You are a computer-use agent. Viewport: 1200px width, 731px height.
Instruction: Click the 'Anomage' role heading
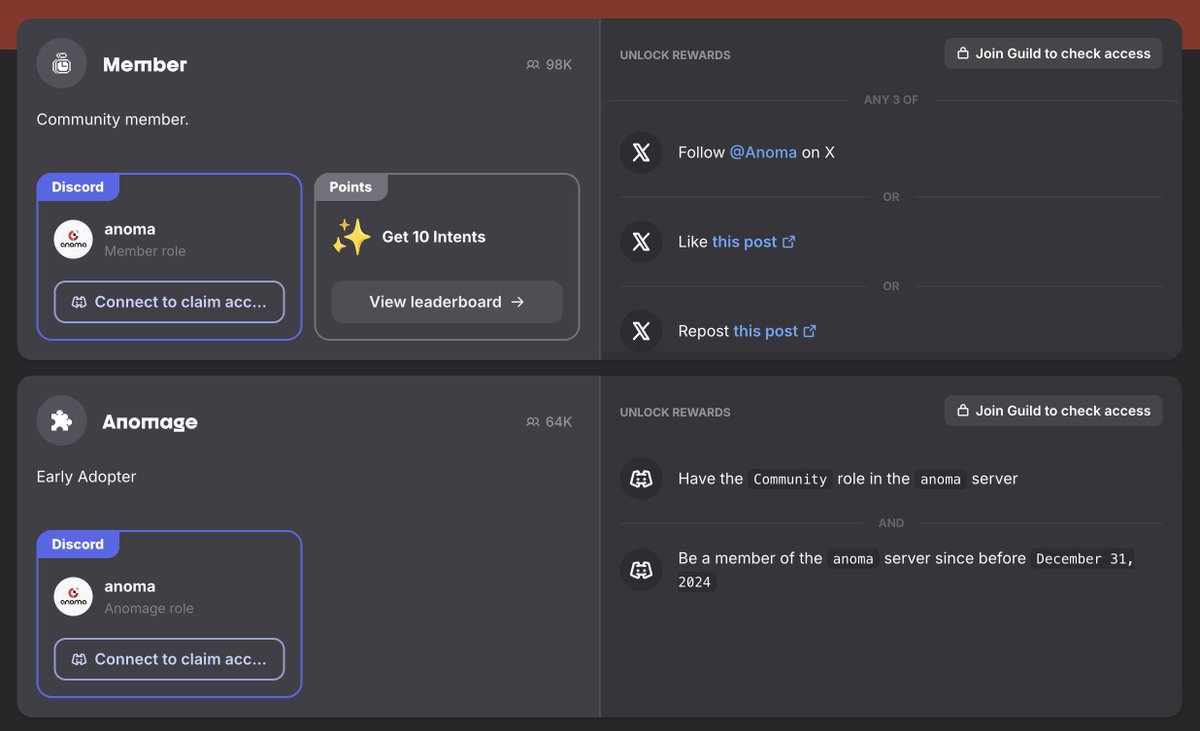pyautogui.click(x=150, y=422)
